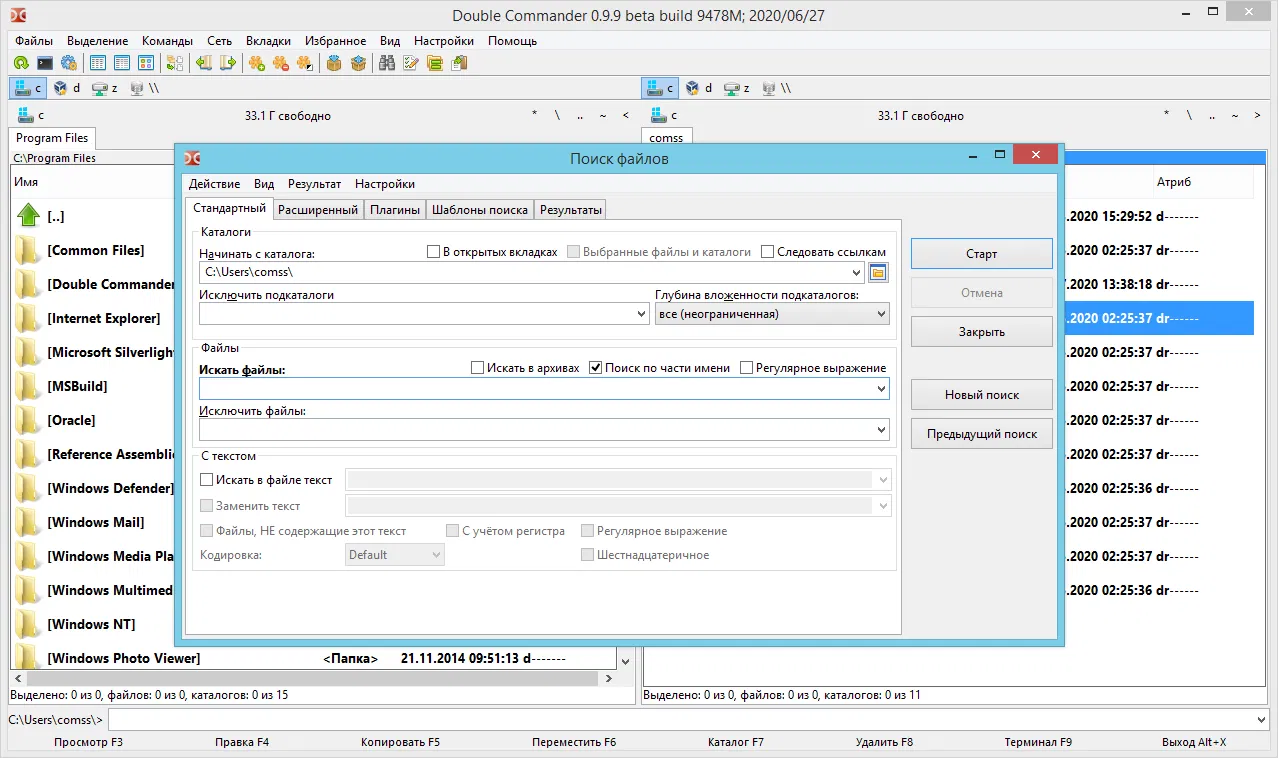1278x758 pixels.
Task: Expand the 'Начинать с каталога' path dropdown
Action: click(856, 272)
